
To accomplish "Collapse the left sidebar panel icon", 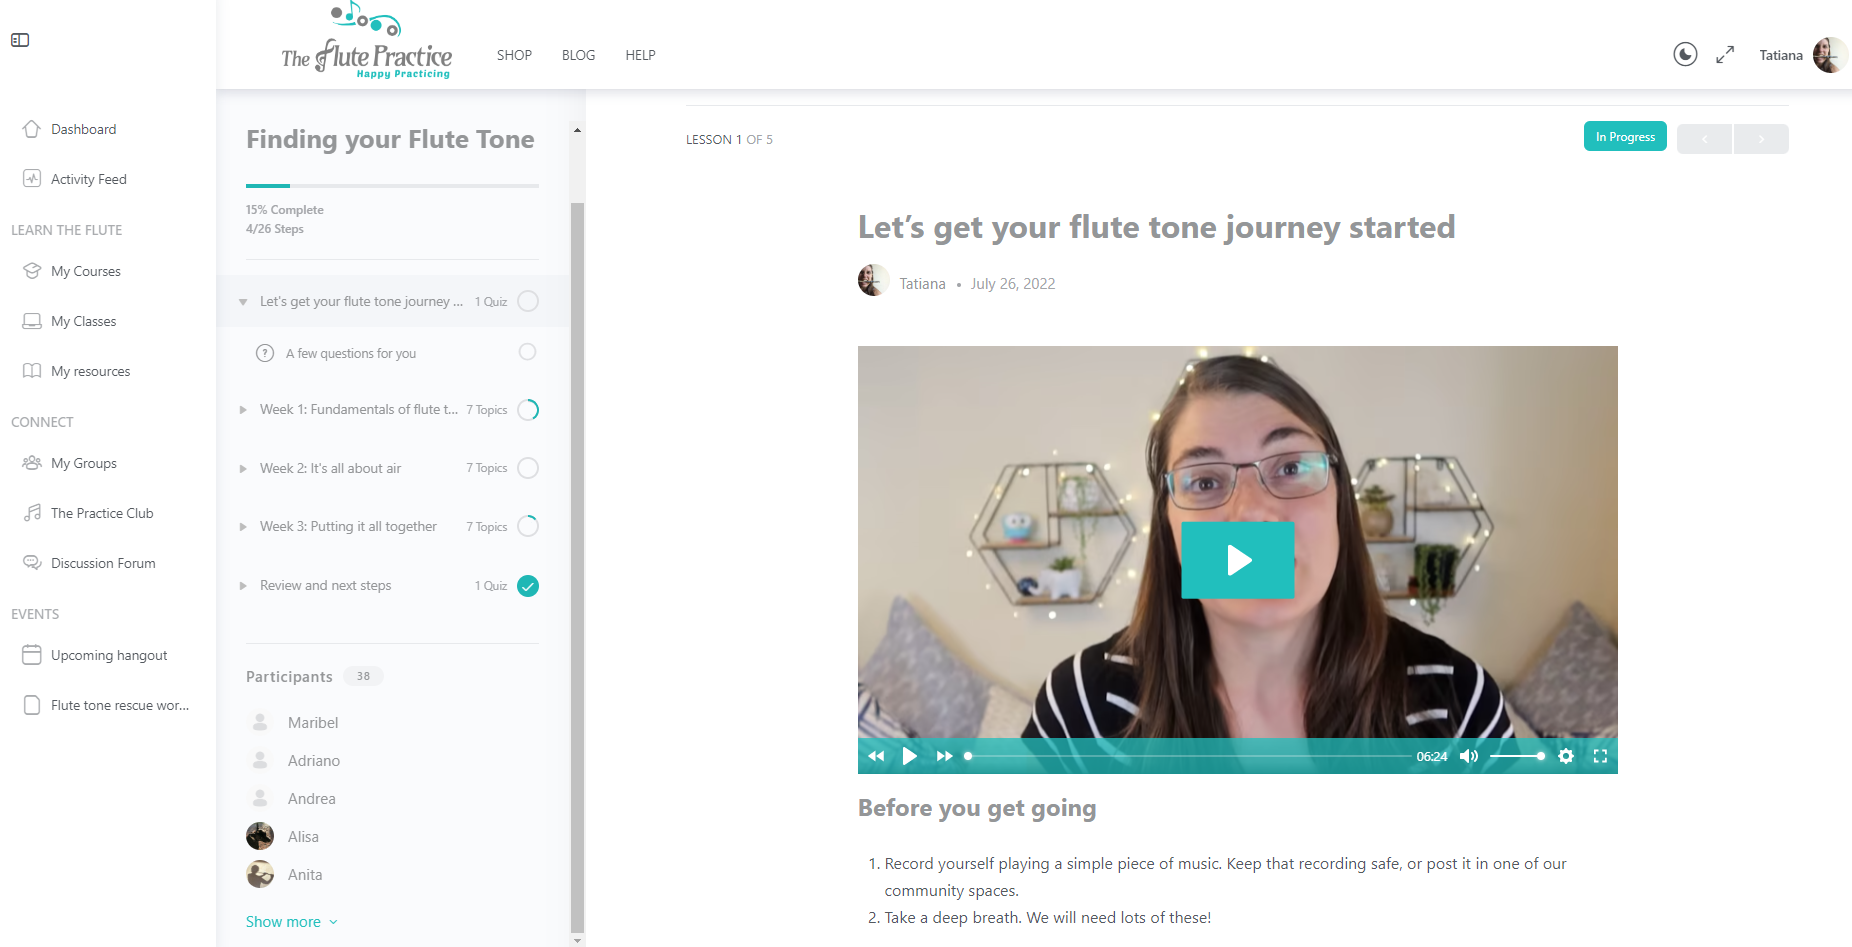I will 20,40.
